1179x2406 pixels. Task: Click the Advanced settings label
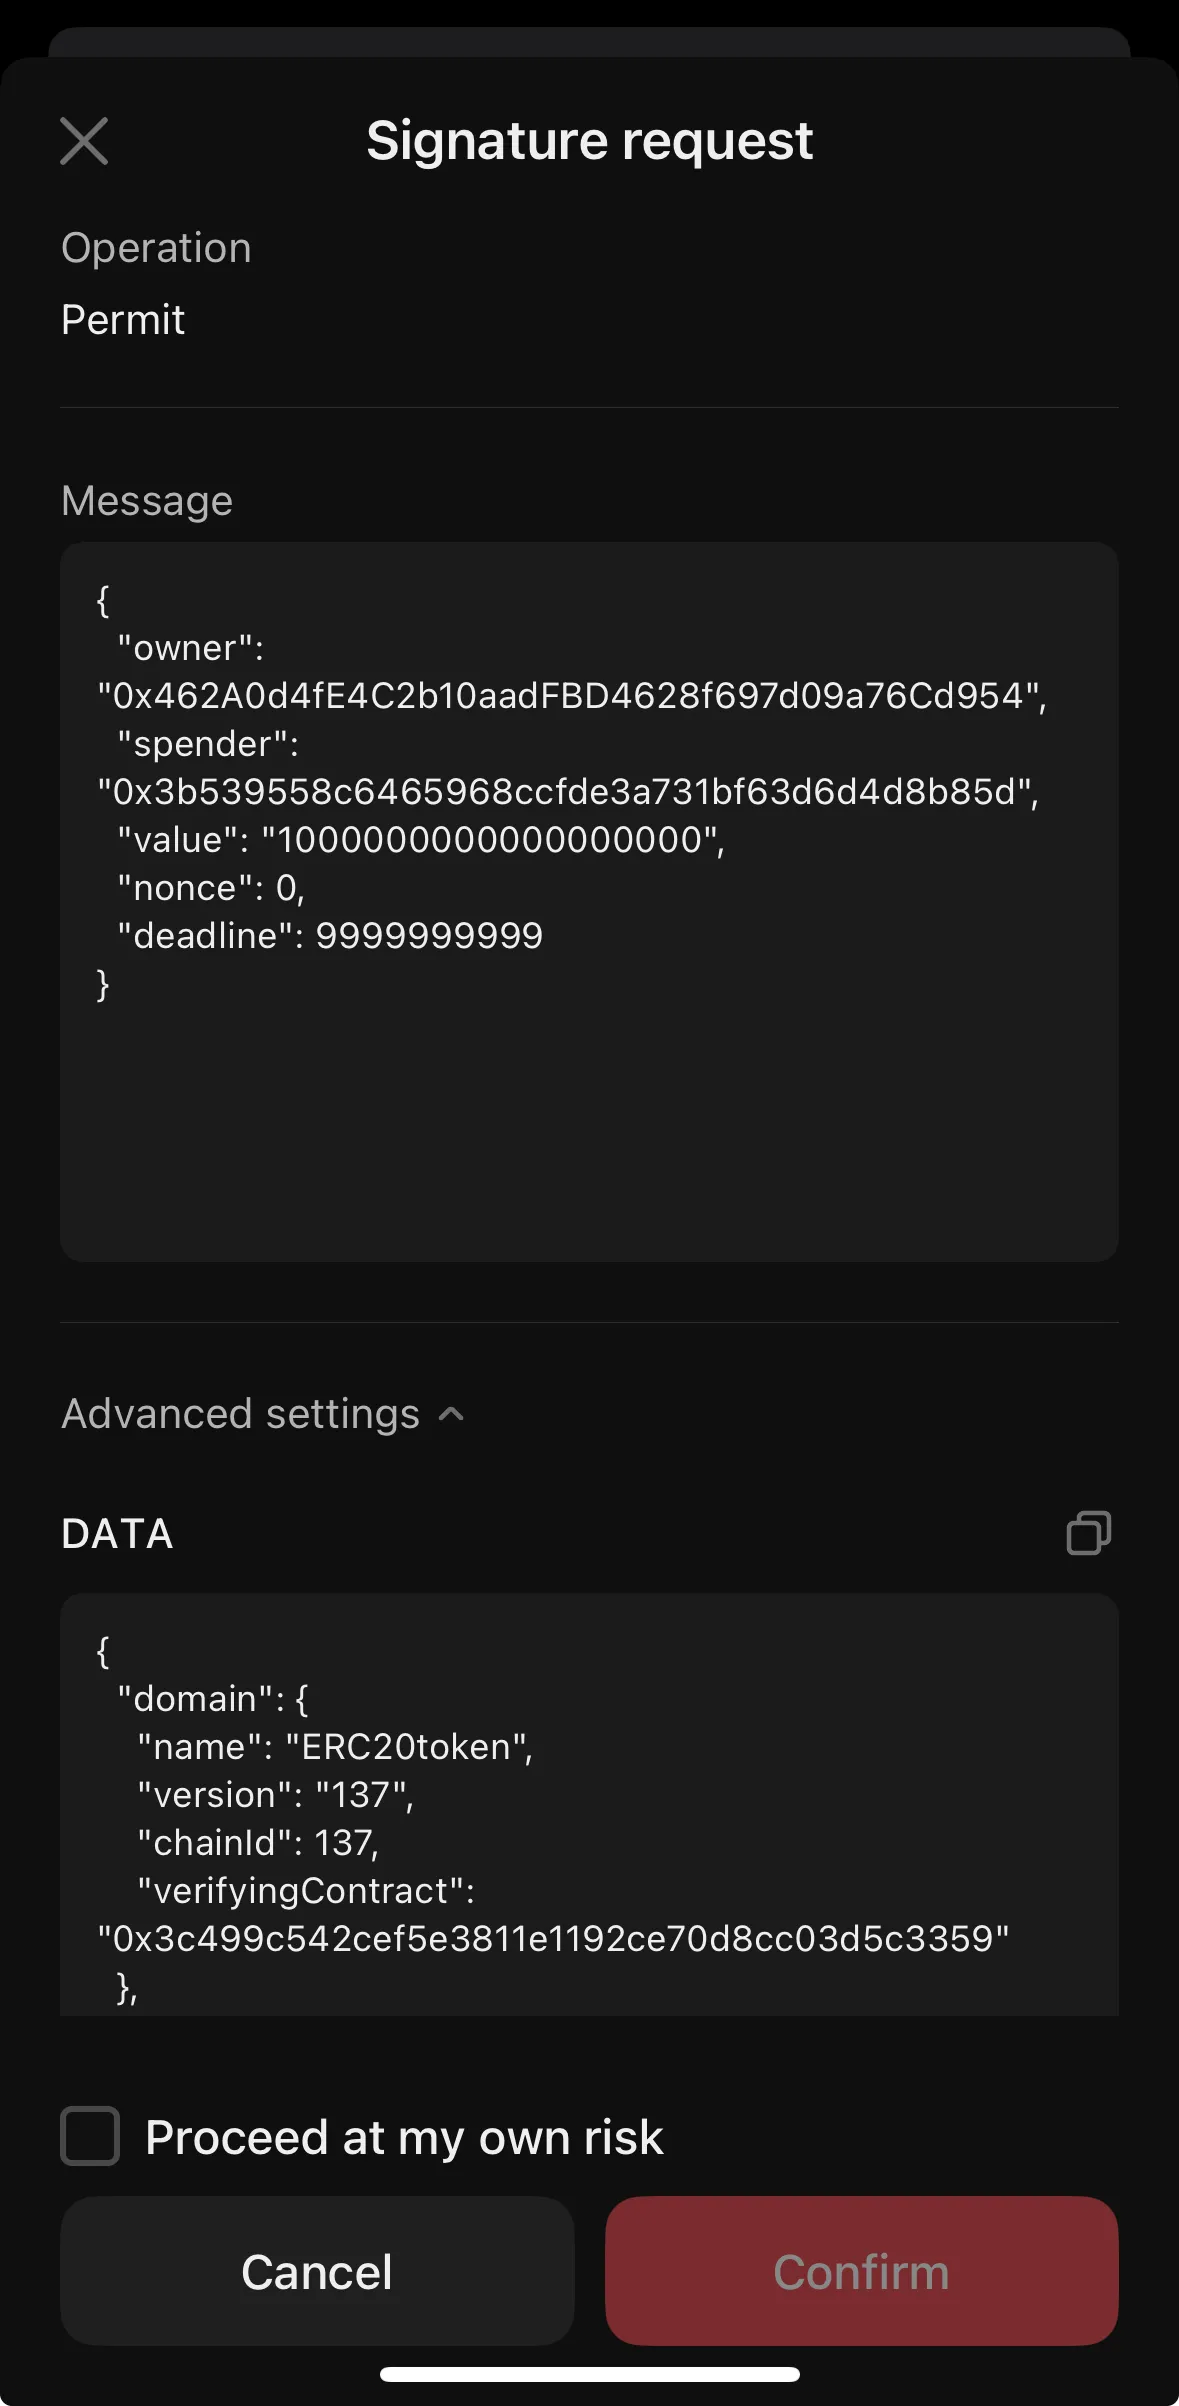pos(240,1413)
